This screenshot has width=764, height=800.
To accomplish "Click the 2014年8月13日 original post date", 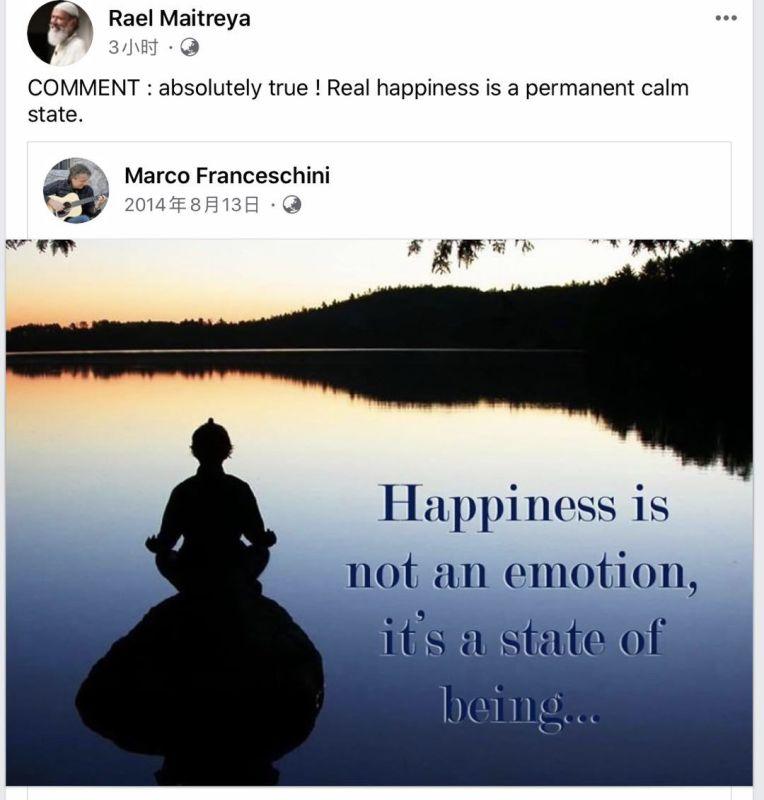I will [x=192, y=205].
